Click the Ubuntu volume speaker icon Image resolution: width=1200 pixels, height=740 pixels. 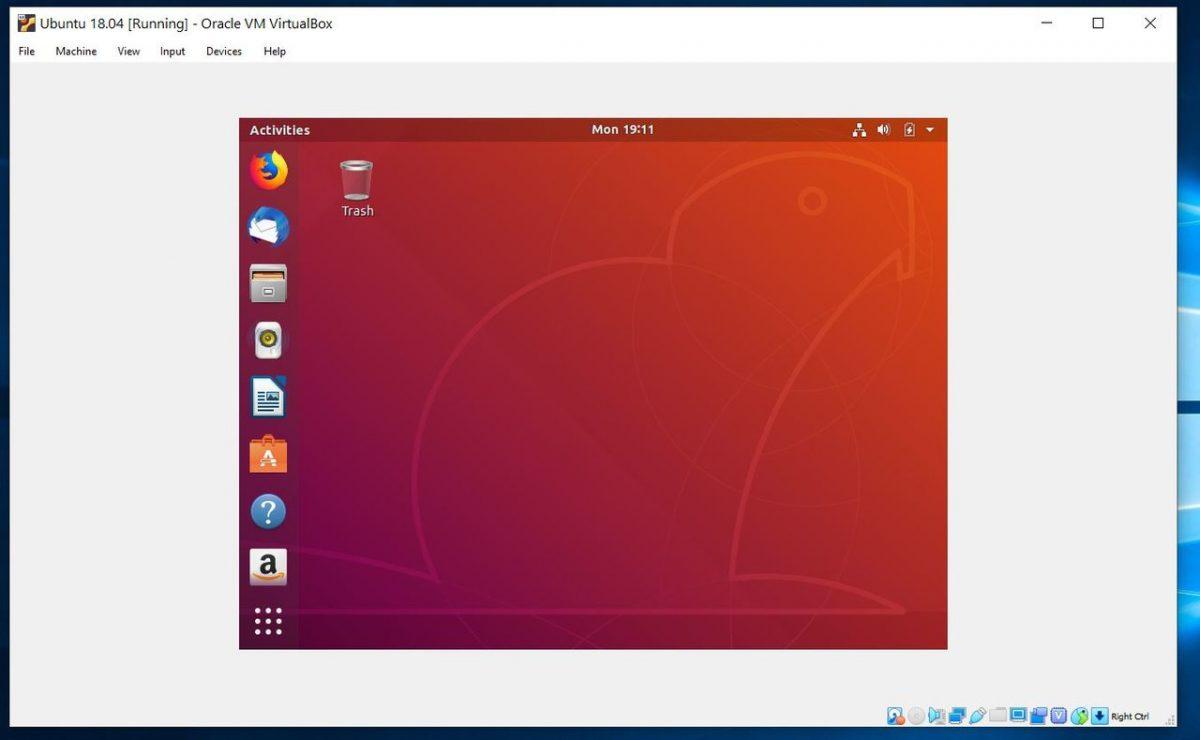884,130
